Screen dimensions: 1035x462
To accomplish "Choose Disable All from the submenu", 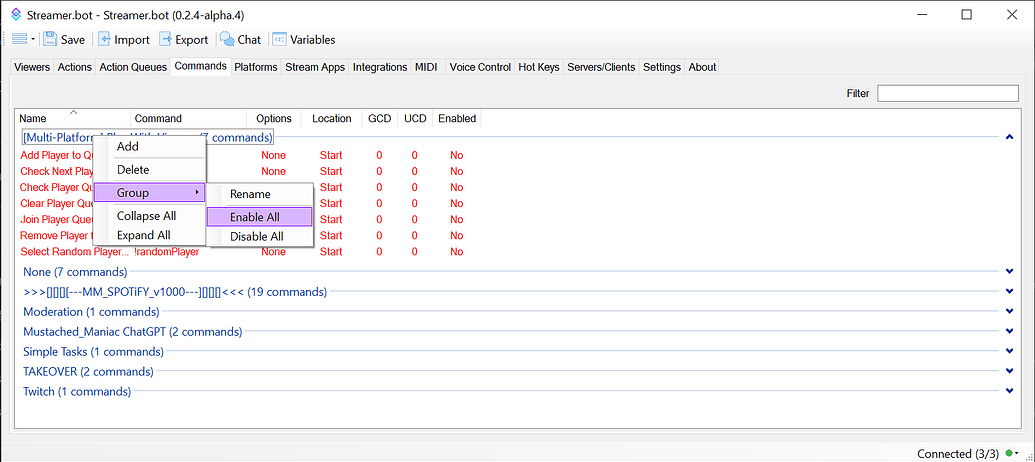I will point(256,237).
